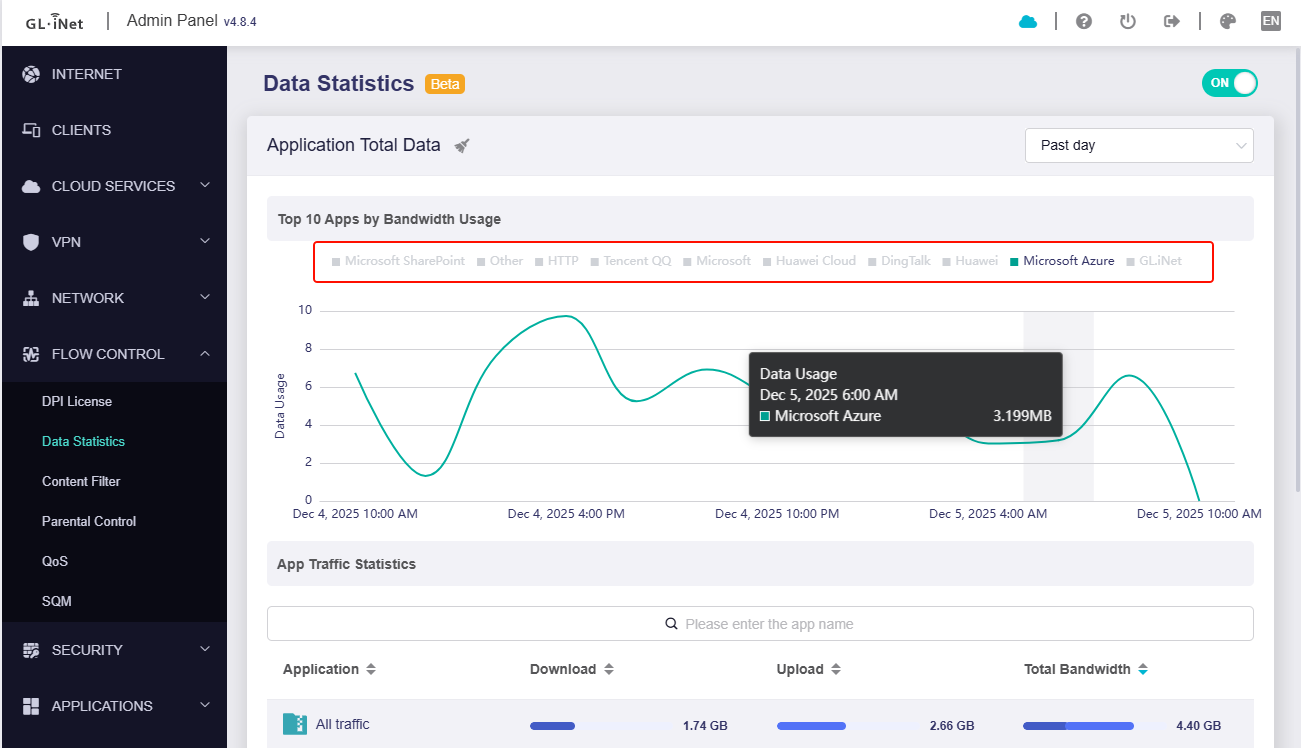1301x748 pixels.
Task: Show Microsoft SharePoint series in chart legend
Action: pyautogui.click(x=398, y=261)
